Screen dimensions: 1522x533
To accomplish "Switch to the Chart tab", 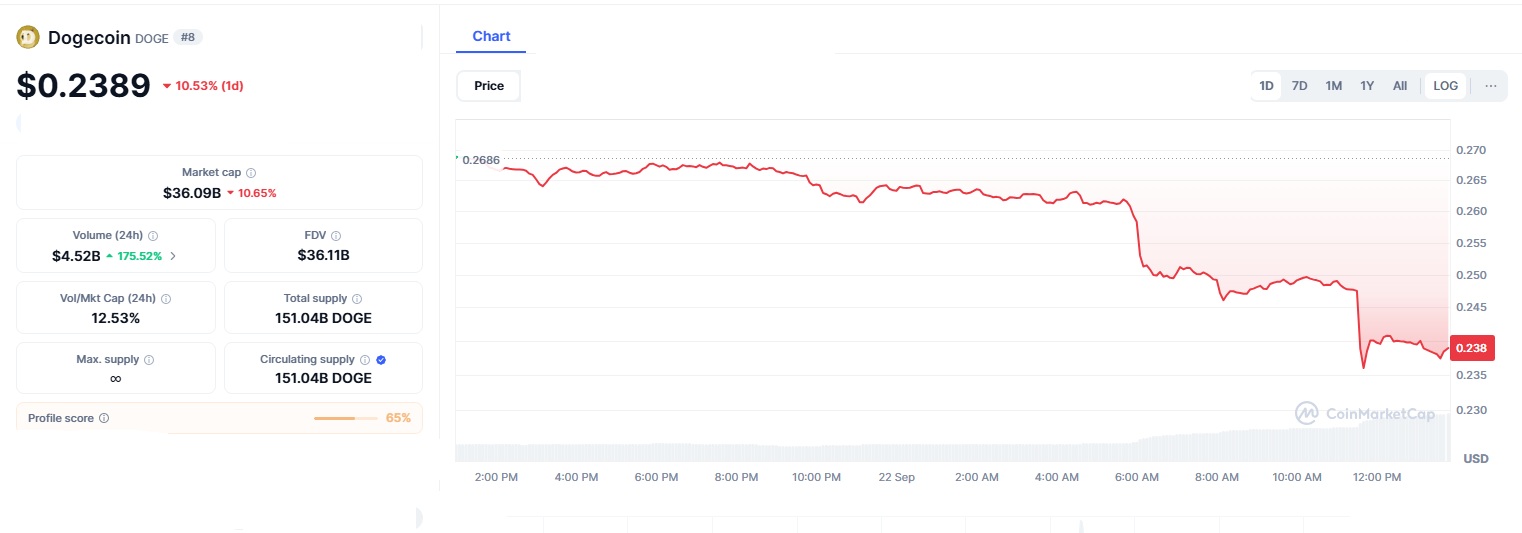I will click(x=491, y=36).
